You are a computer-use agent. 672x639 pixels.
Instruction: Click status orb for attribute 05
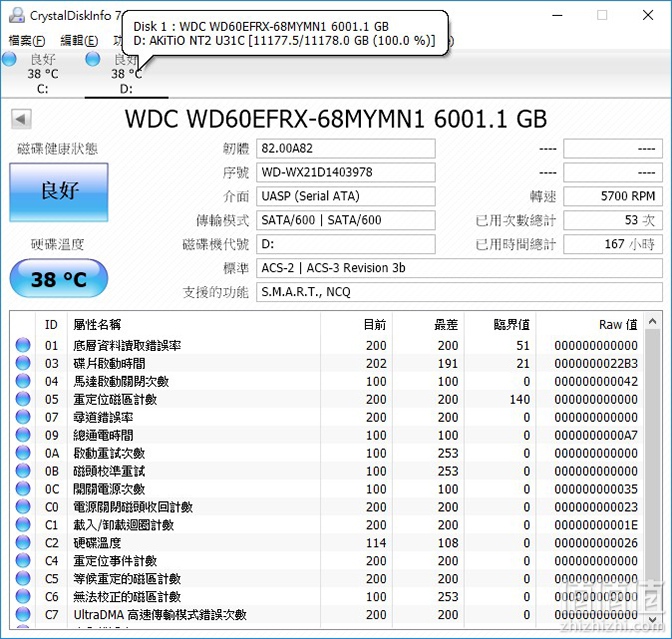coord(23,399)
